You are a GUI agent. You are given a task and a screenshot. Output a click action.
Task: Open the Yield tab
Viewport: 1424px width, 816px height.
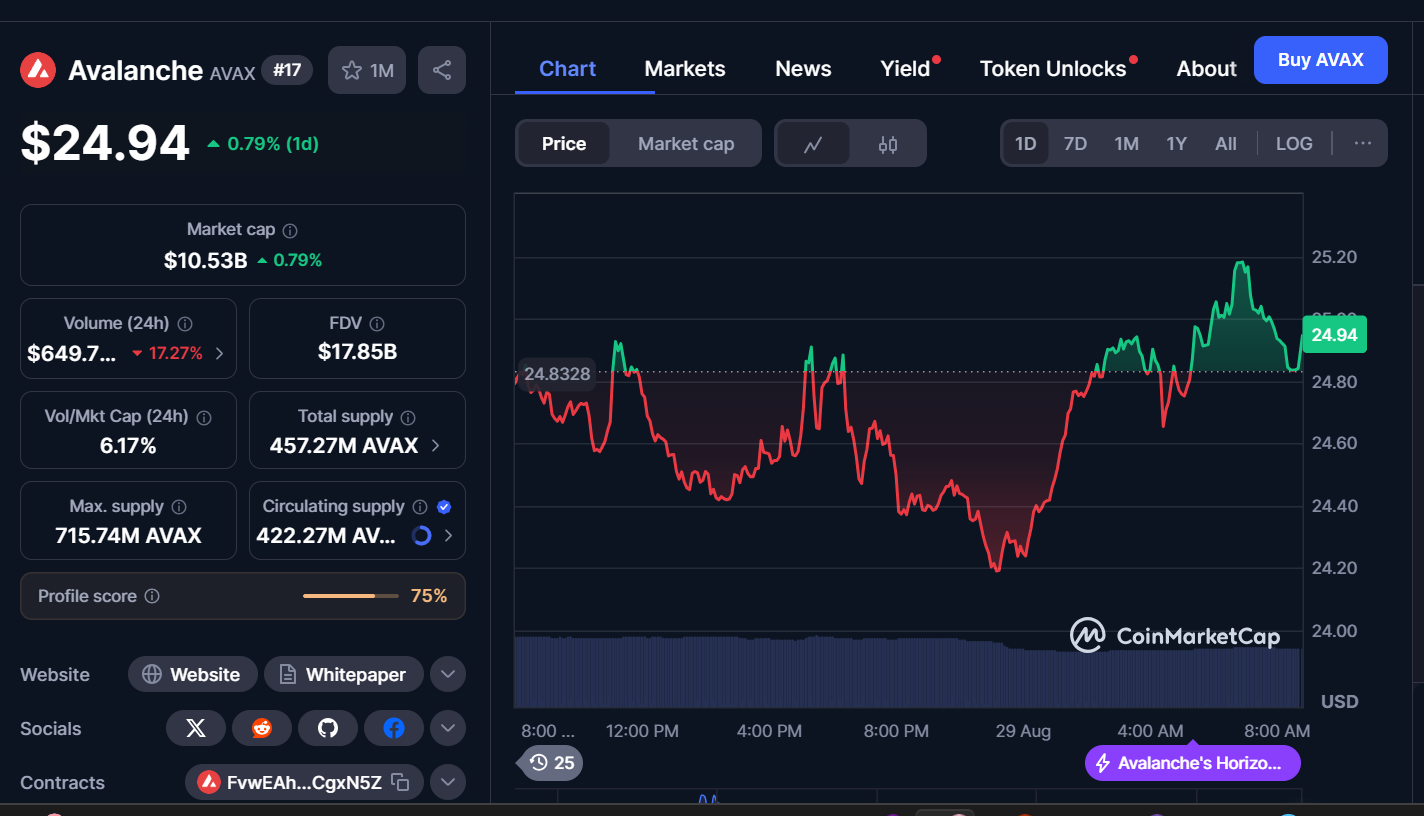pyautogui.click(x=906, y=69)
